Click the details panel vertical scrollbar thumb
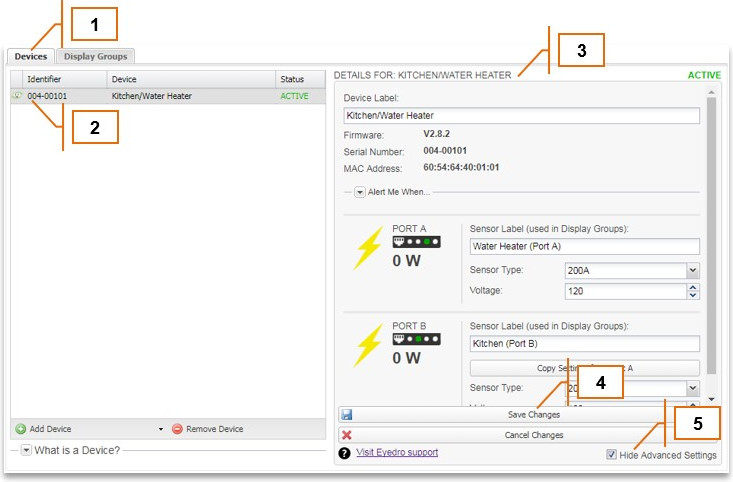Viewport: 733px width, 482px height. (711, 235)
